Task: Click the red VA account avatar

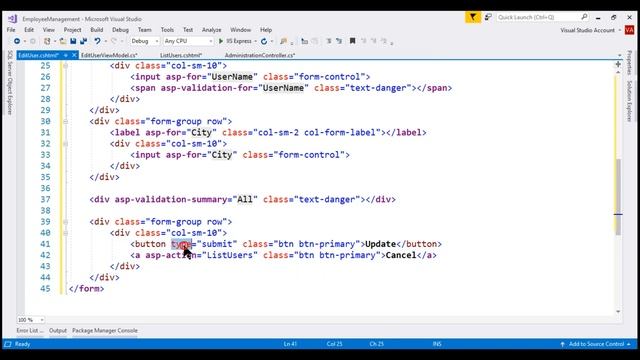Action: point(629,30)
